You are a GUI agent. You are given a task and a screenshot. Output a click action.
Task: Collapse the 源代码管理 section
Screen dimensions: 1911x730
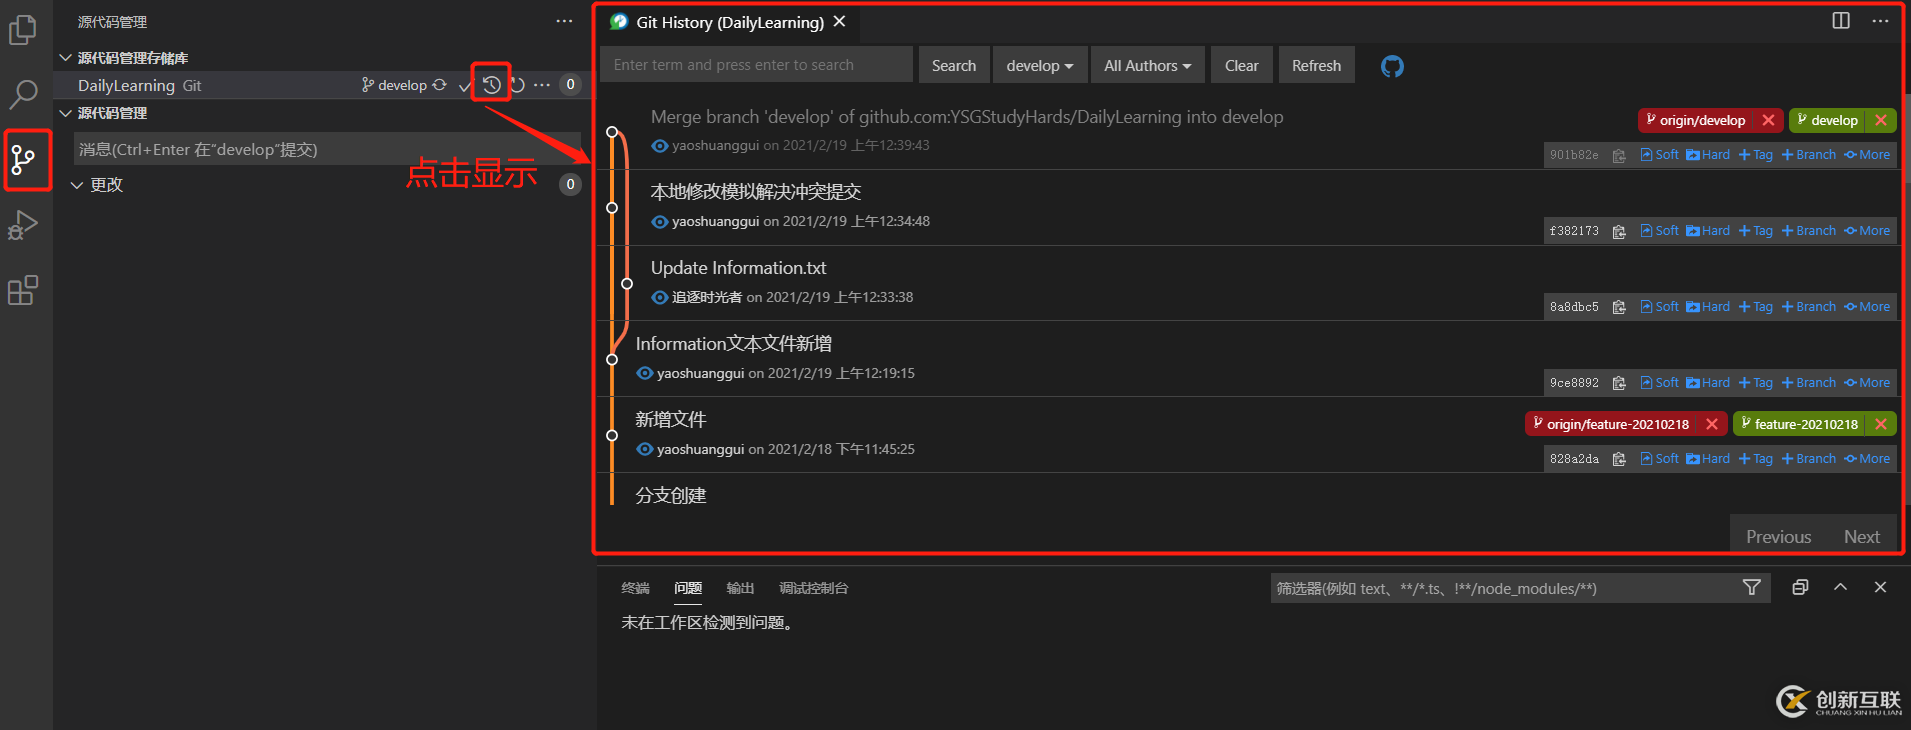tap(65, 113)
